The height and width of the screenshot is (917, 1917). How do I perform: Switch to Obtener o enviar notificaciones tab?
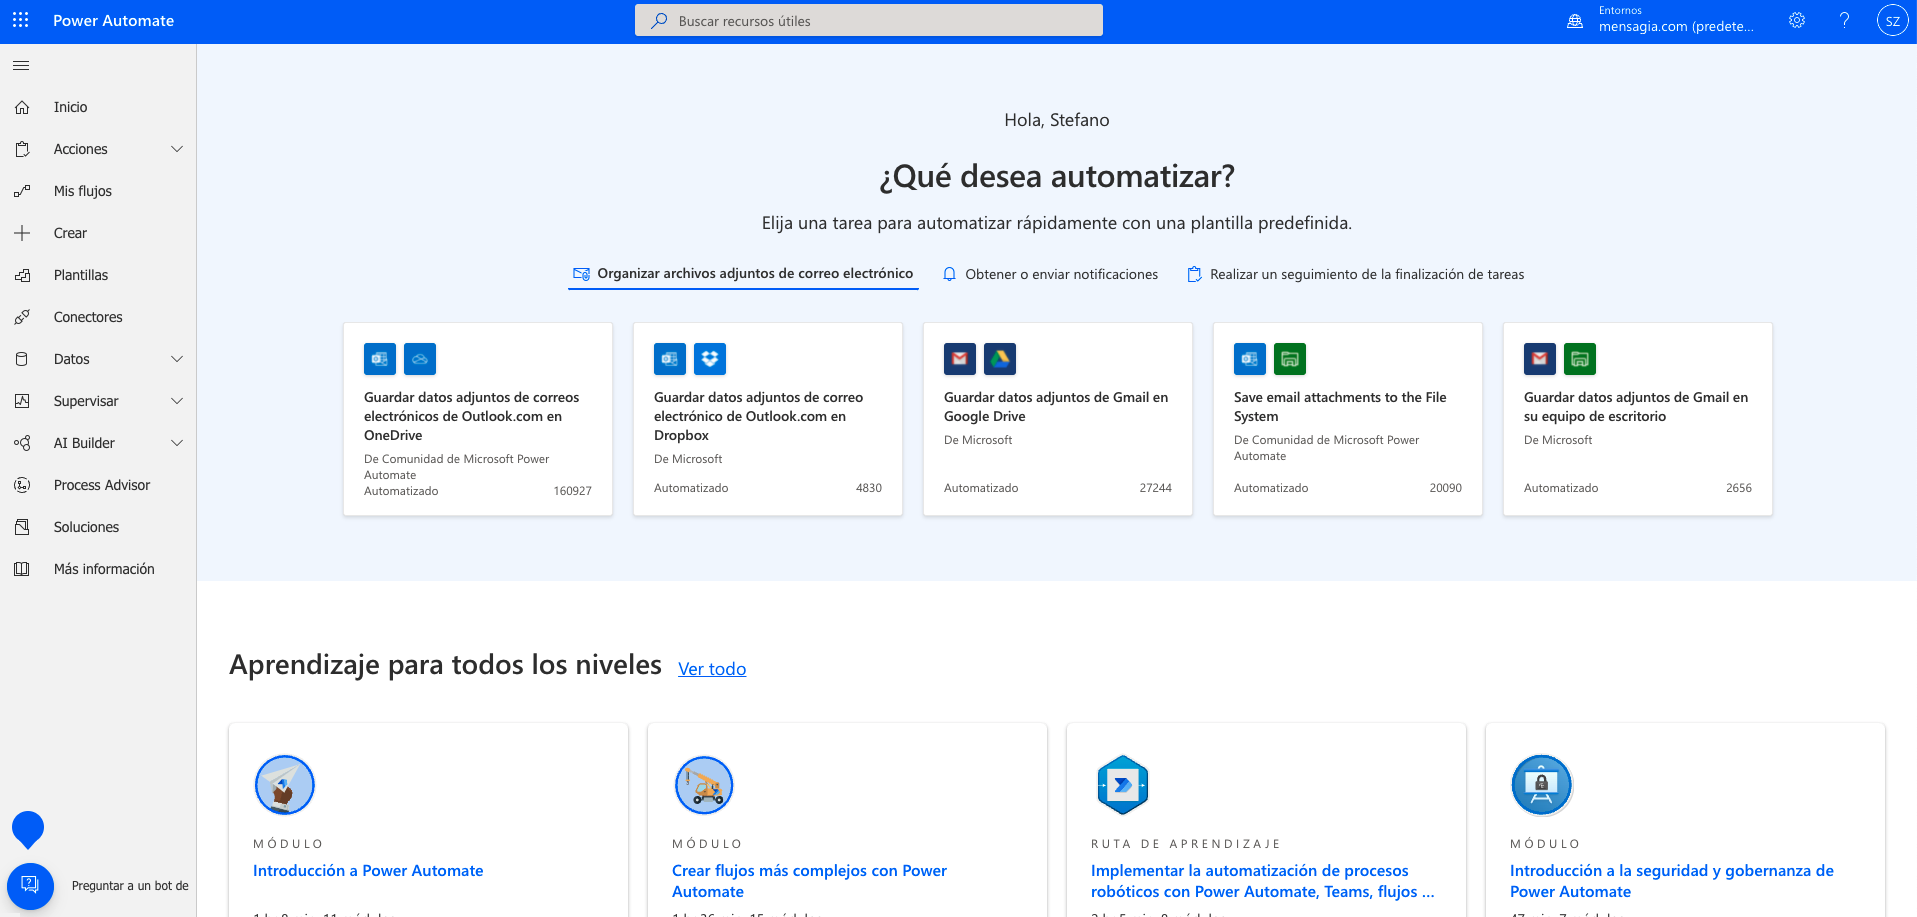click(x=1050, y=274)
